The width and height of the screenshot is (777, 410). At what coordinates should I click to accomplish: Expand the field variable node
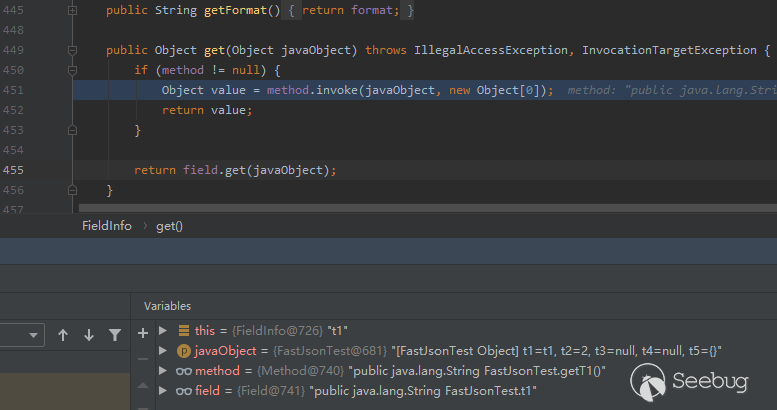click(x=164, y=391)
